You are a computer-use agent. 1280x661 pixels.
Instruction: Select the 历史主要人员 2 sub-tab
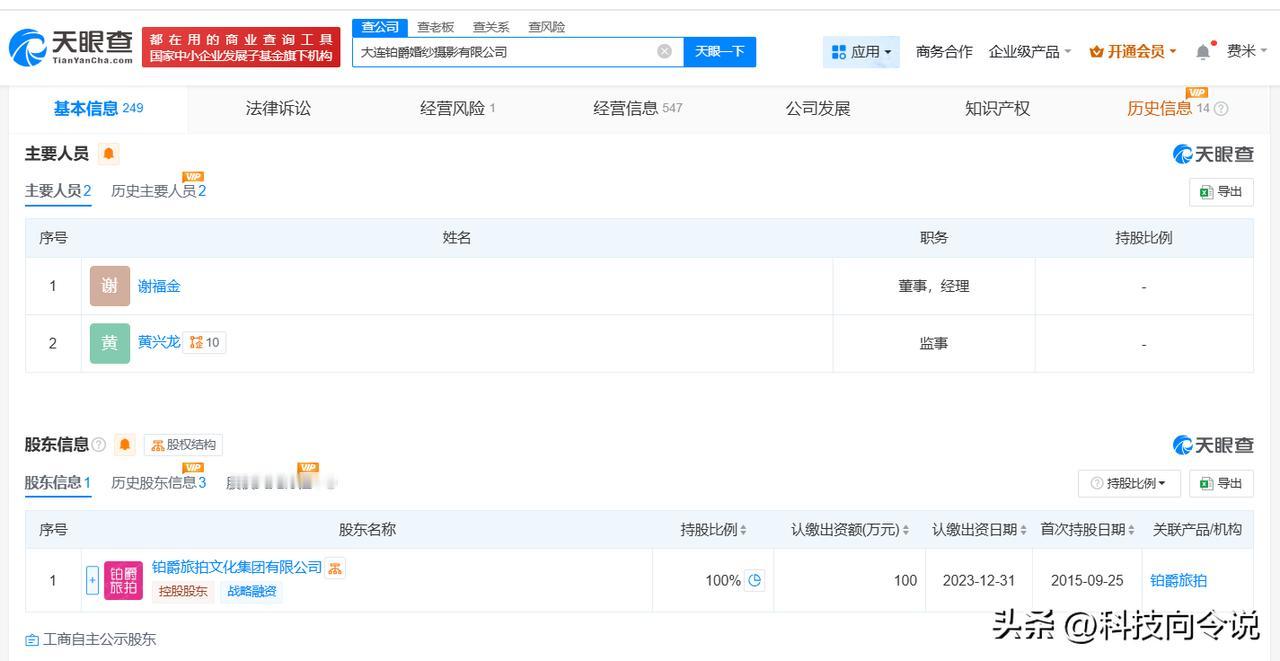point(159,191)
